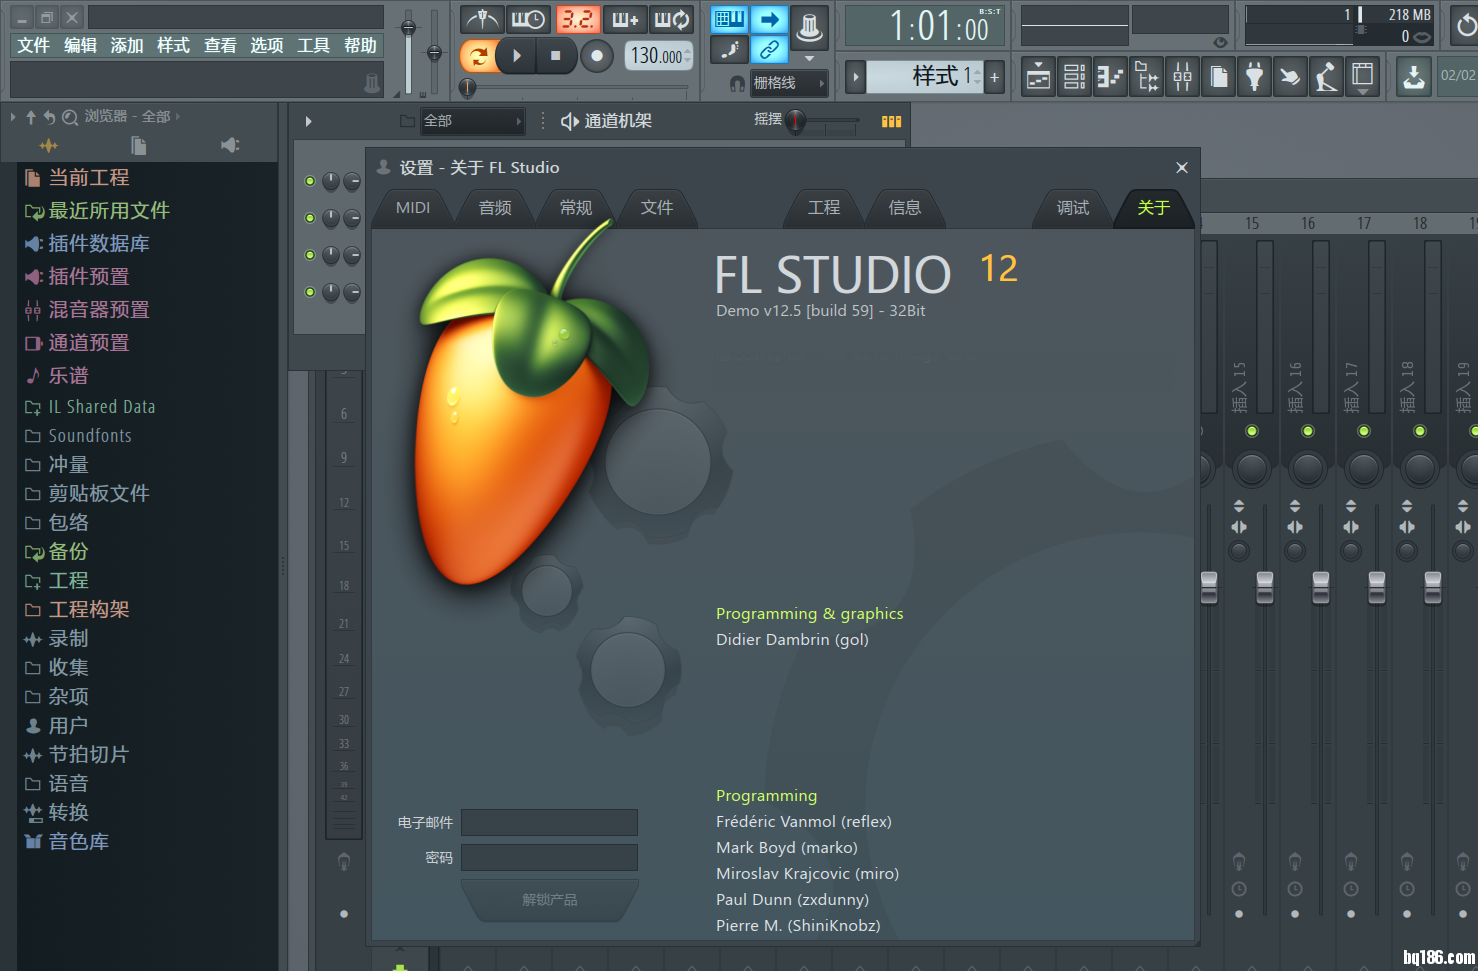The image size is (1478, 971).
Task: Click the 解锁产品 button
Action: click(x=550, y=900)
